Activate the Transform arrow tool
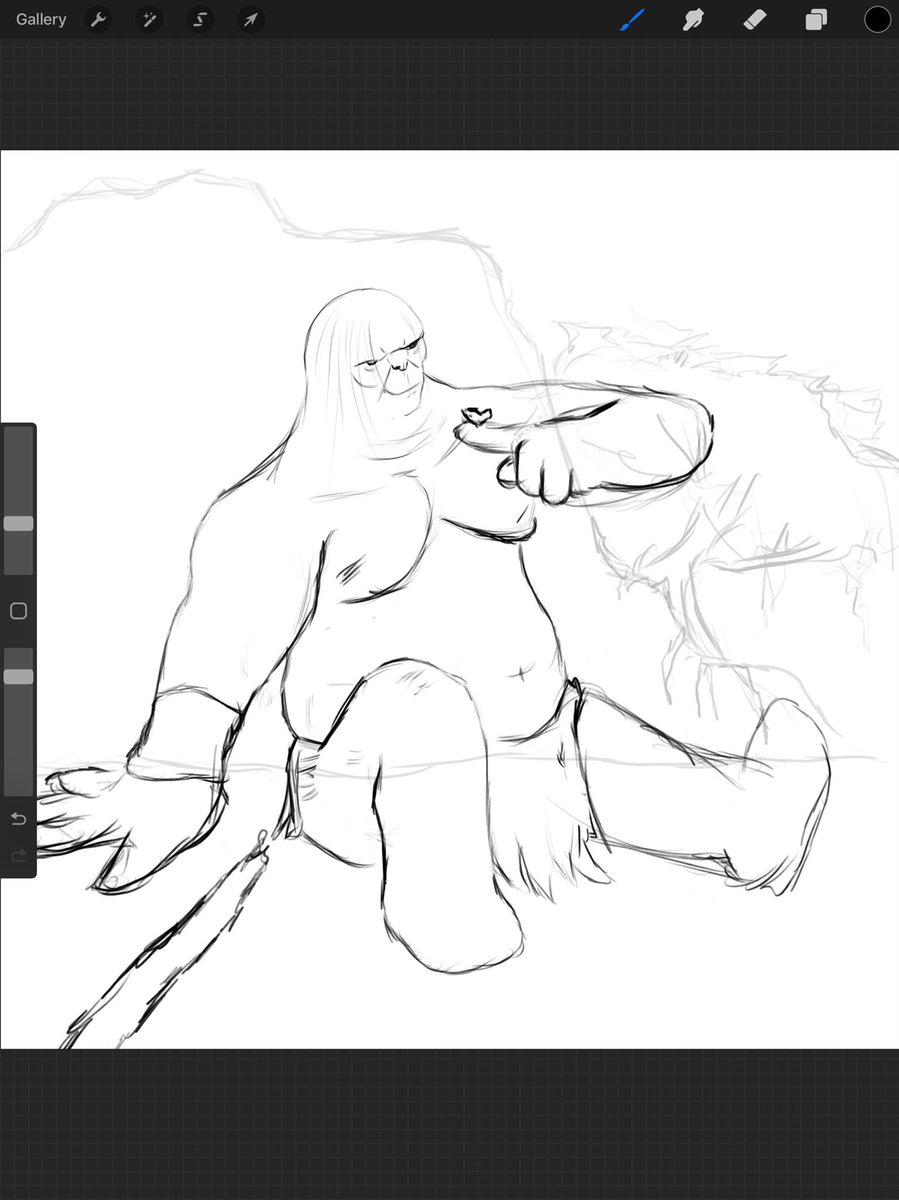 pos(251,19)
